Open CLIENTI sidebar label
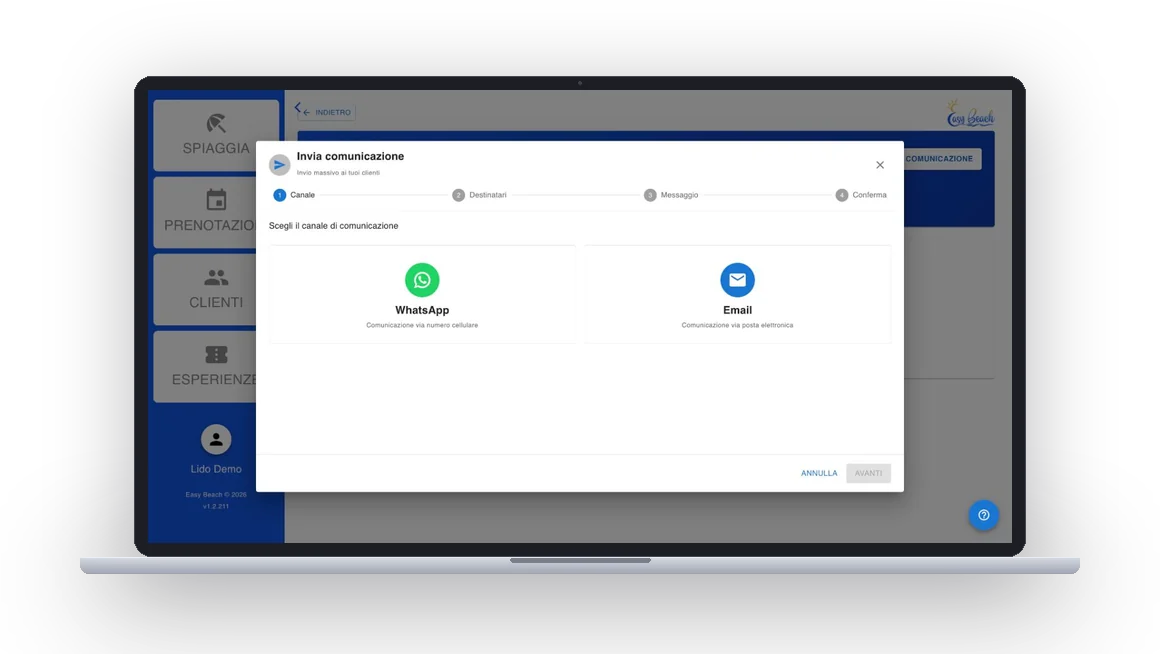The width and height of the screenshot is (1160, 654). 216,302
